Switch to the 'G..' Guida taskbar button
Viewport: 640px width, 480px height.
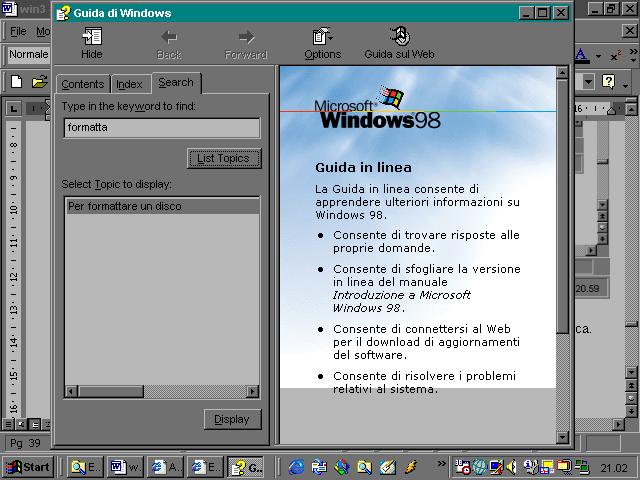pyautogui.click(x=246, y=467)
